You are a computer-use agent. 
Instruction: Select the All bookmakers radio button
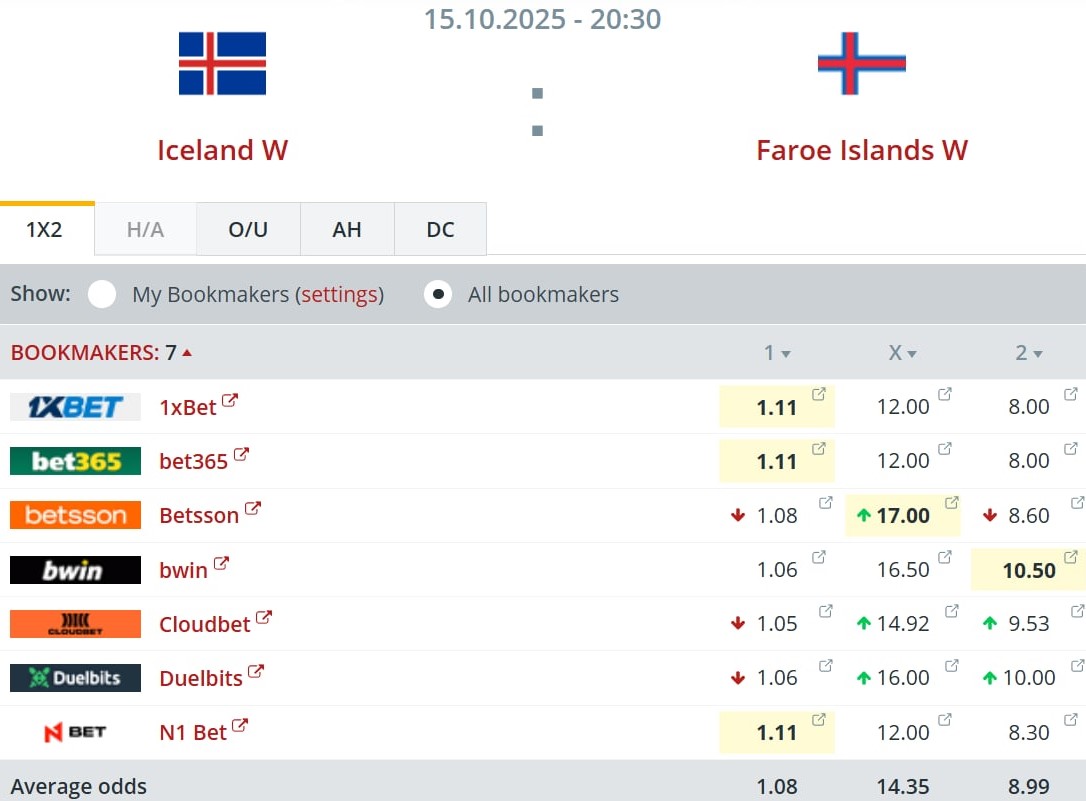click(x=437, y=295)
